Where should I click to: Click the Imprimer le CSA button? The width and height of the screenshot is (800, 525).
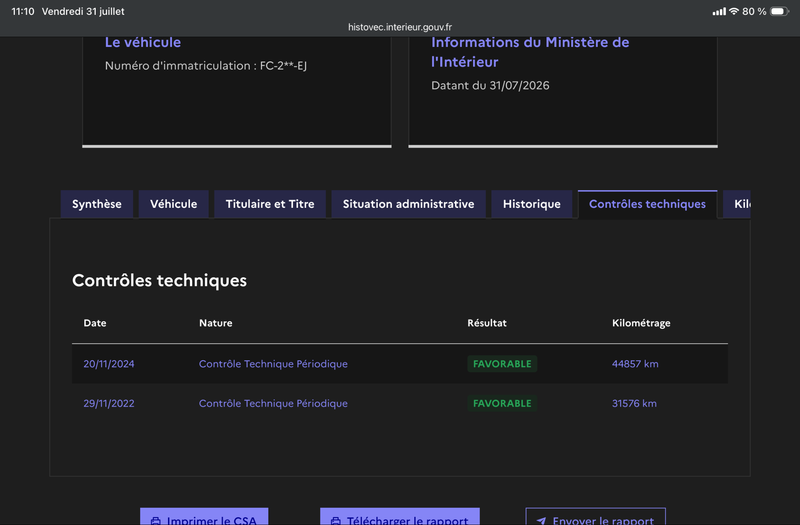(x=204, y=517)
